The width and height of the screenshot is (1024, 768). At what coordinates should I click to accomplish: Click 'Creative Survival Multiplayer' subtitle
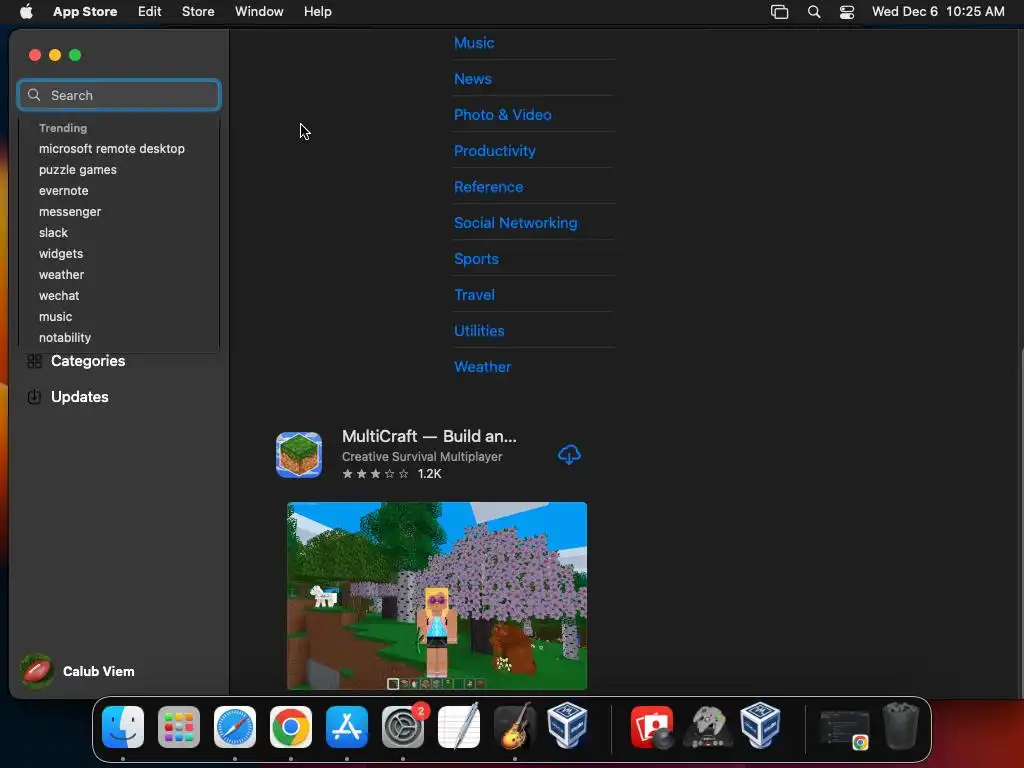(422, 457)
